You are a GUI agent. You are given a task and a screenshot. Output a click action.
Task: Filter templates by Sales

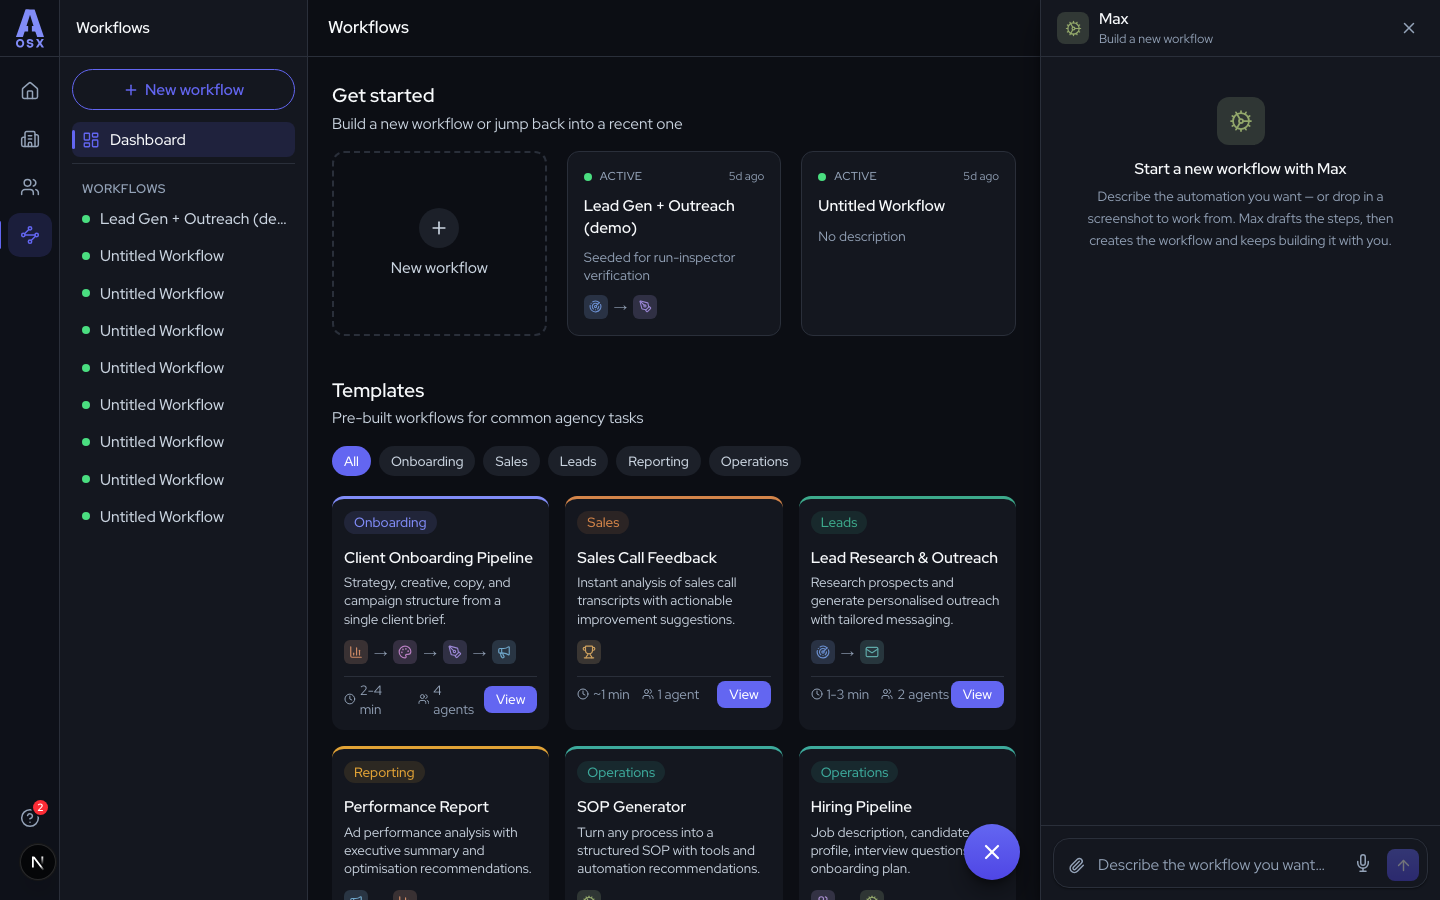coord(511,461)
